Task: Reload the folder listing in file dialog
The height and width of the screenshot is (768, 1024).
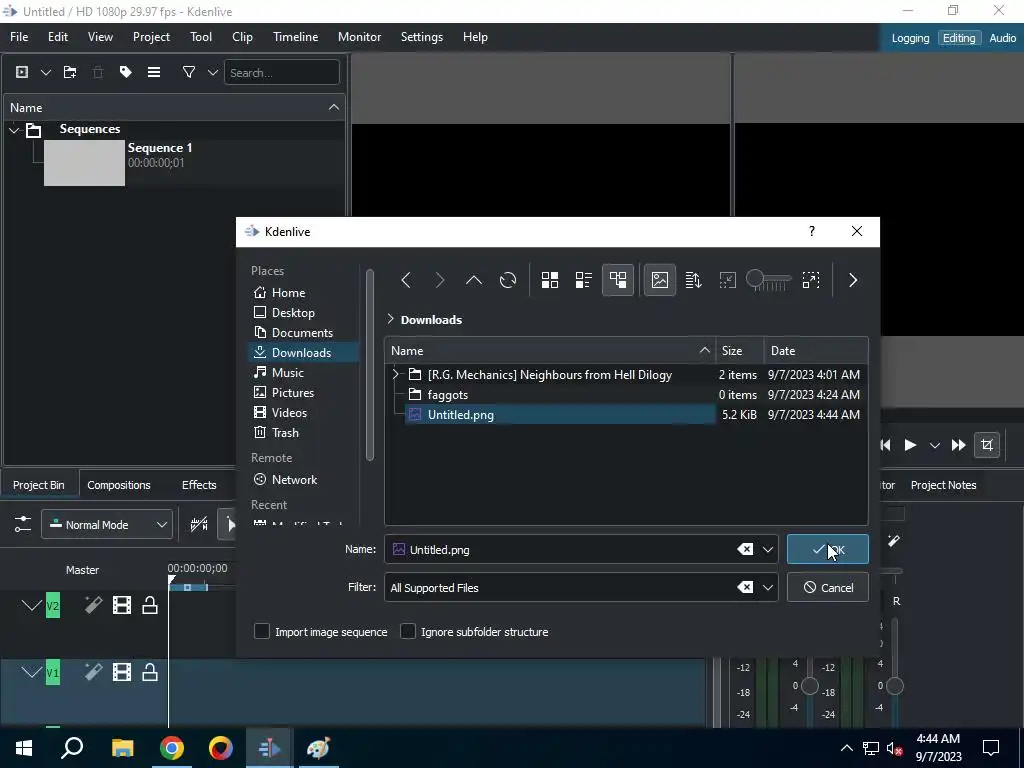Action: coord(507,280)
